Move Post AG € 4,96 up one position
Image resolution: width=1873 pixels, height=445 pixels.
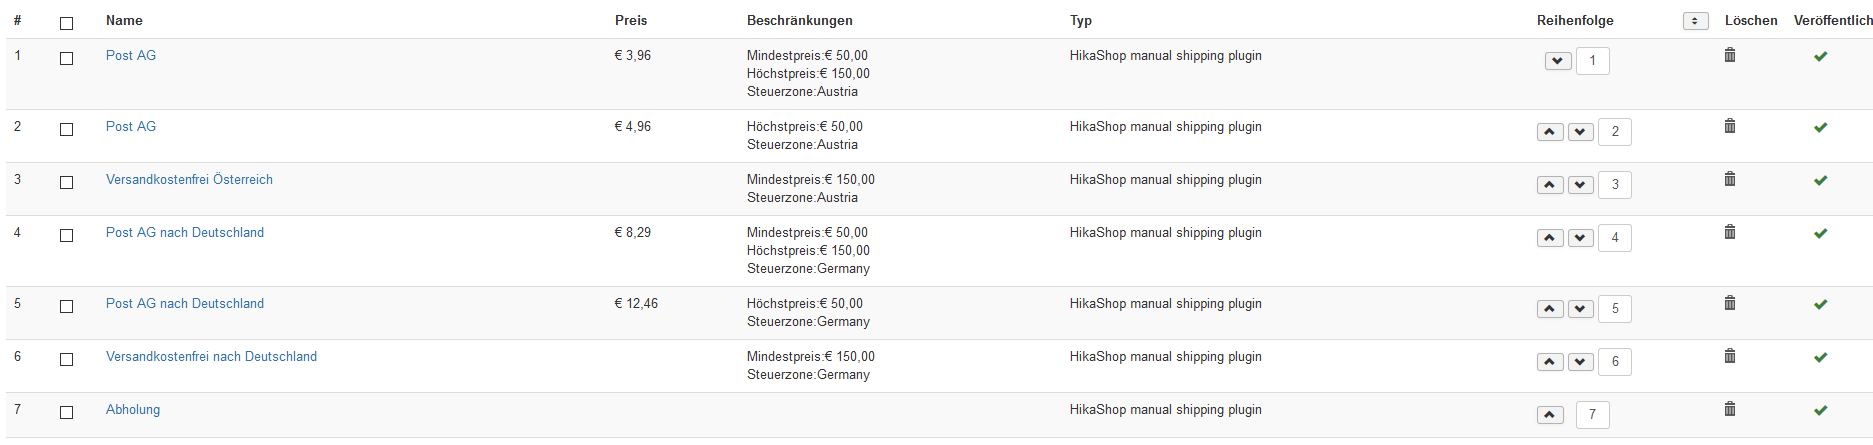pos(1550,132)
